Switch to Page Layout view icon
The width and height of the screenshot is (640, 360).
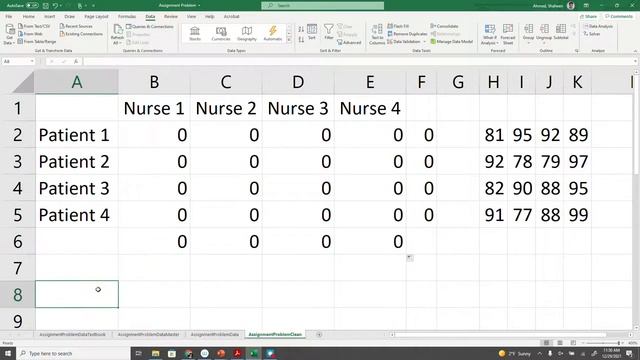tap(560, 343)
